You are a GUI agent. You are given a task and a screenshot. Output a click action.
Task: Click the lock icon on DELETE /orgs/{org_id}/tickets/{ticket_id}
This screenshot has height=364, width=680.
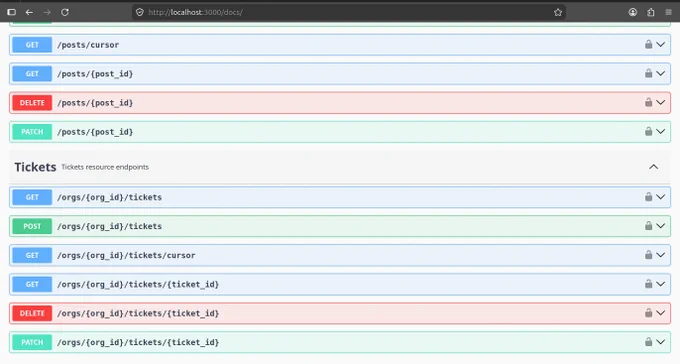pos(648,313)
